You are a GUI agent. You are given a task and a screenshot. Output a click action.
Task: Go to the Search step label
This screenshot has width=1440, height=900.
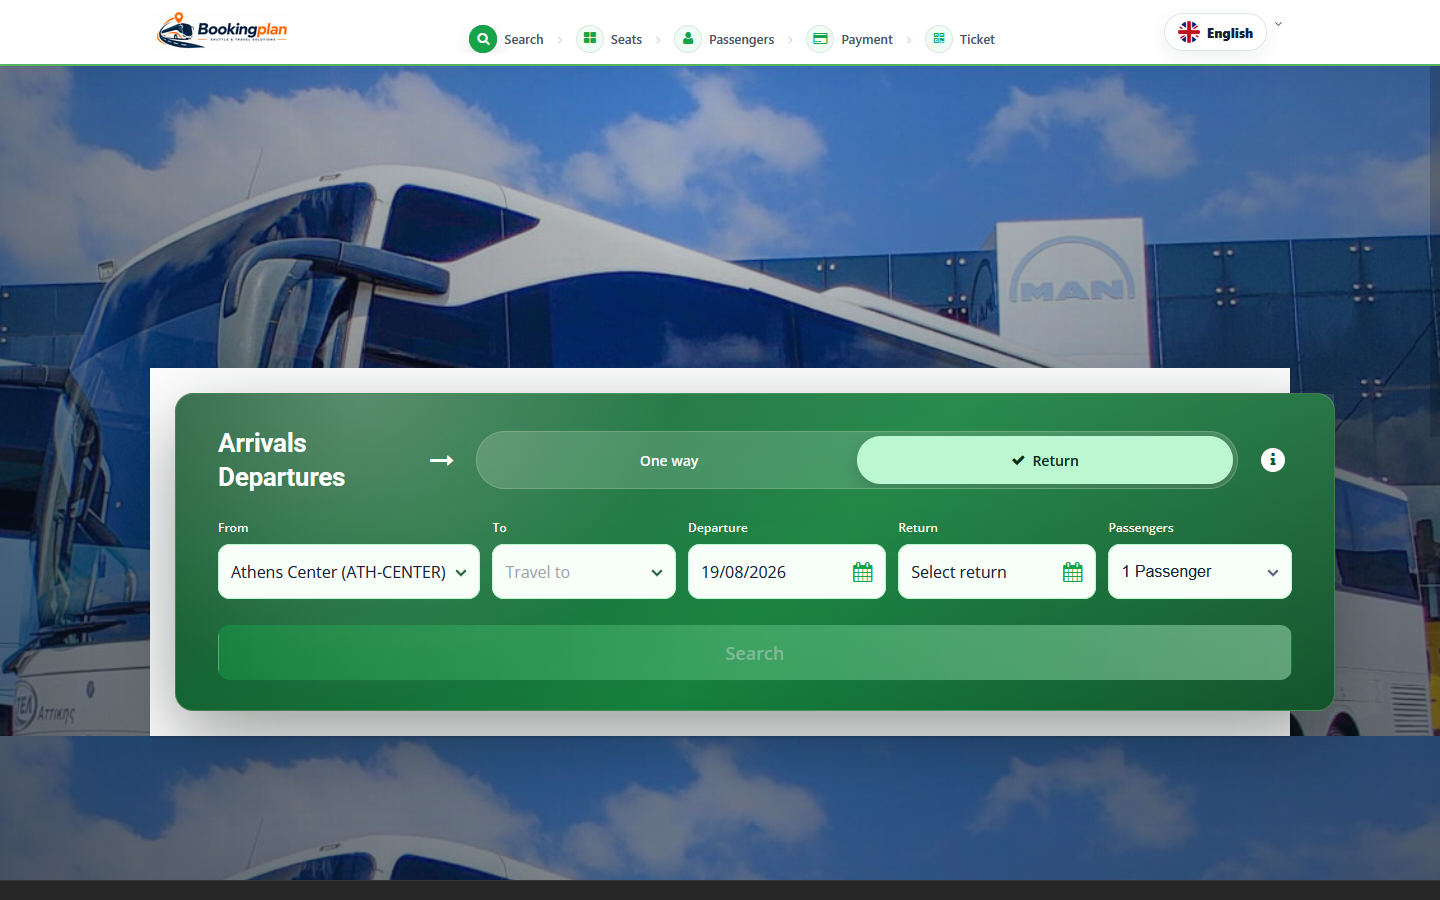[x=524, y=40]
